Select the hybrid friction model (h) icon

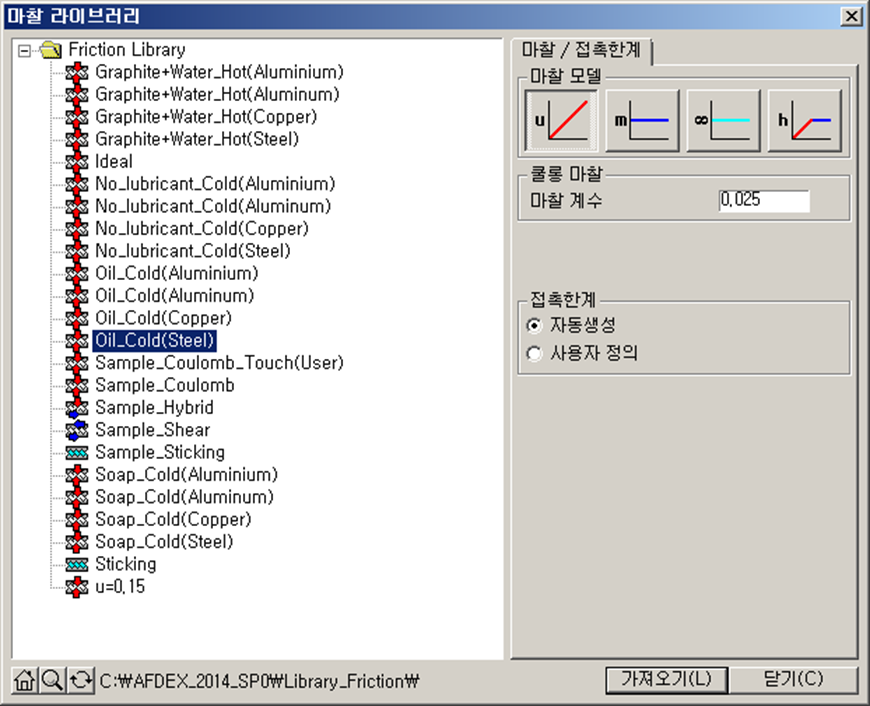tap(804, 120)
